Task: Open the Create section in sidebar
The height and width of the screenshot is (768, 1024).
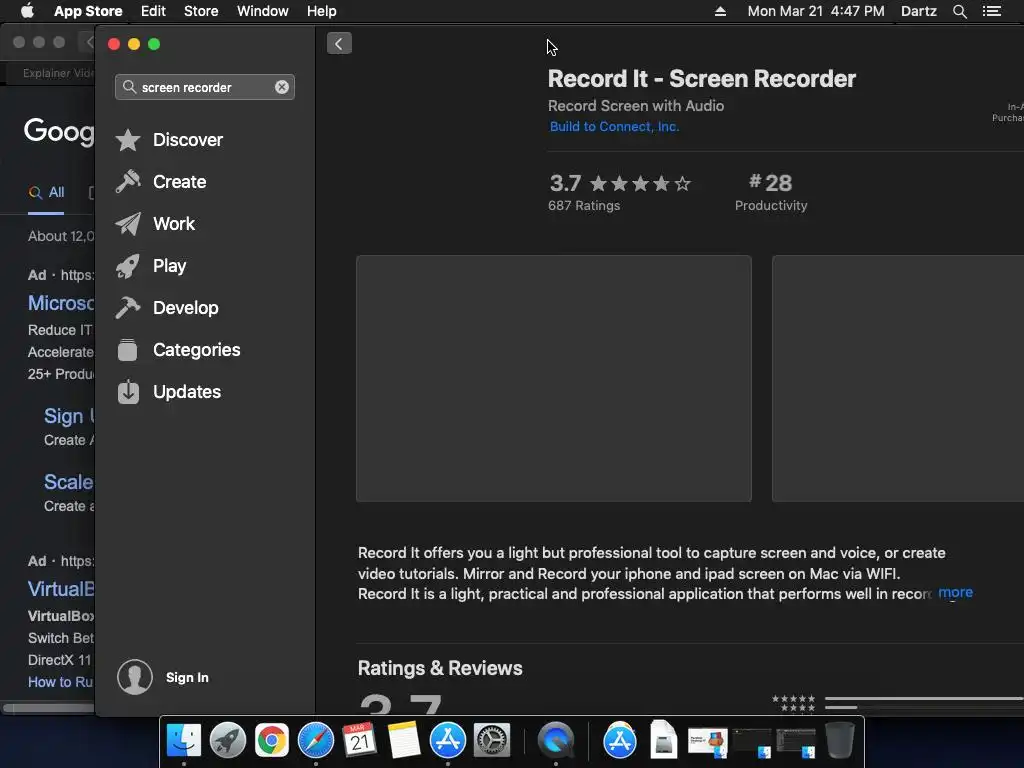Action: tap(161, 182)
